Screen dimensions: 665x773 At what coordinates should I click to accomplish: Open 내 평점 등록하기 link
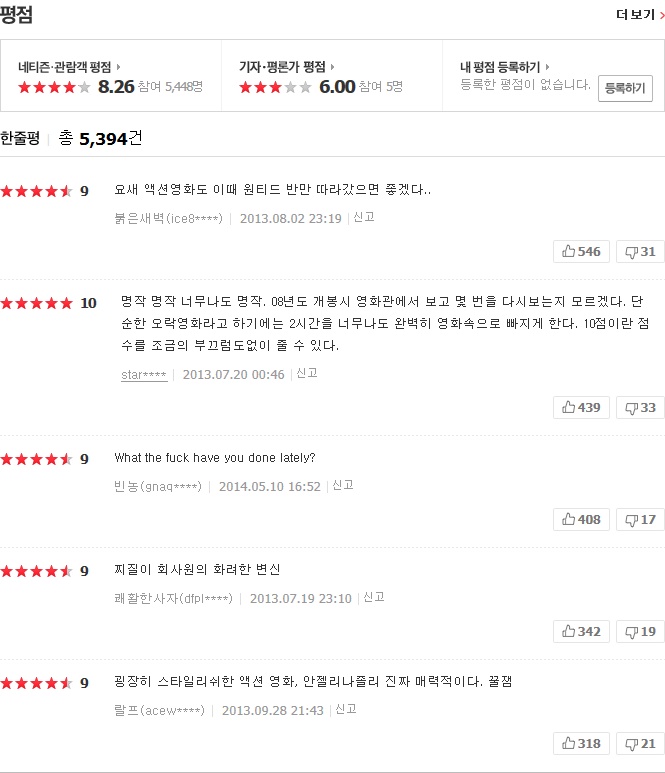(x=506, y=67)
